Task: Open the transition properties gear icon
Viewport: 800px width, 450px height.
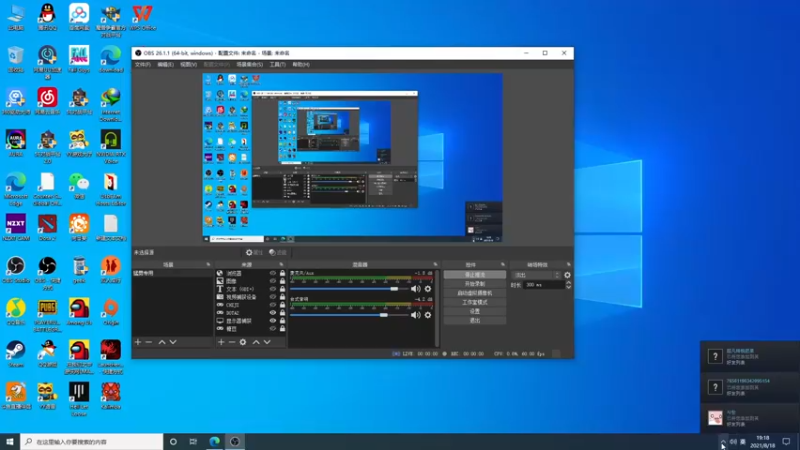Action: 567,275
